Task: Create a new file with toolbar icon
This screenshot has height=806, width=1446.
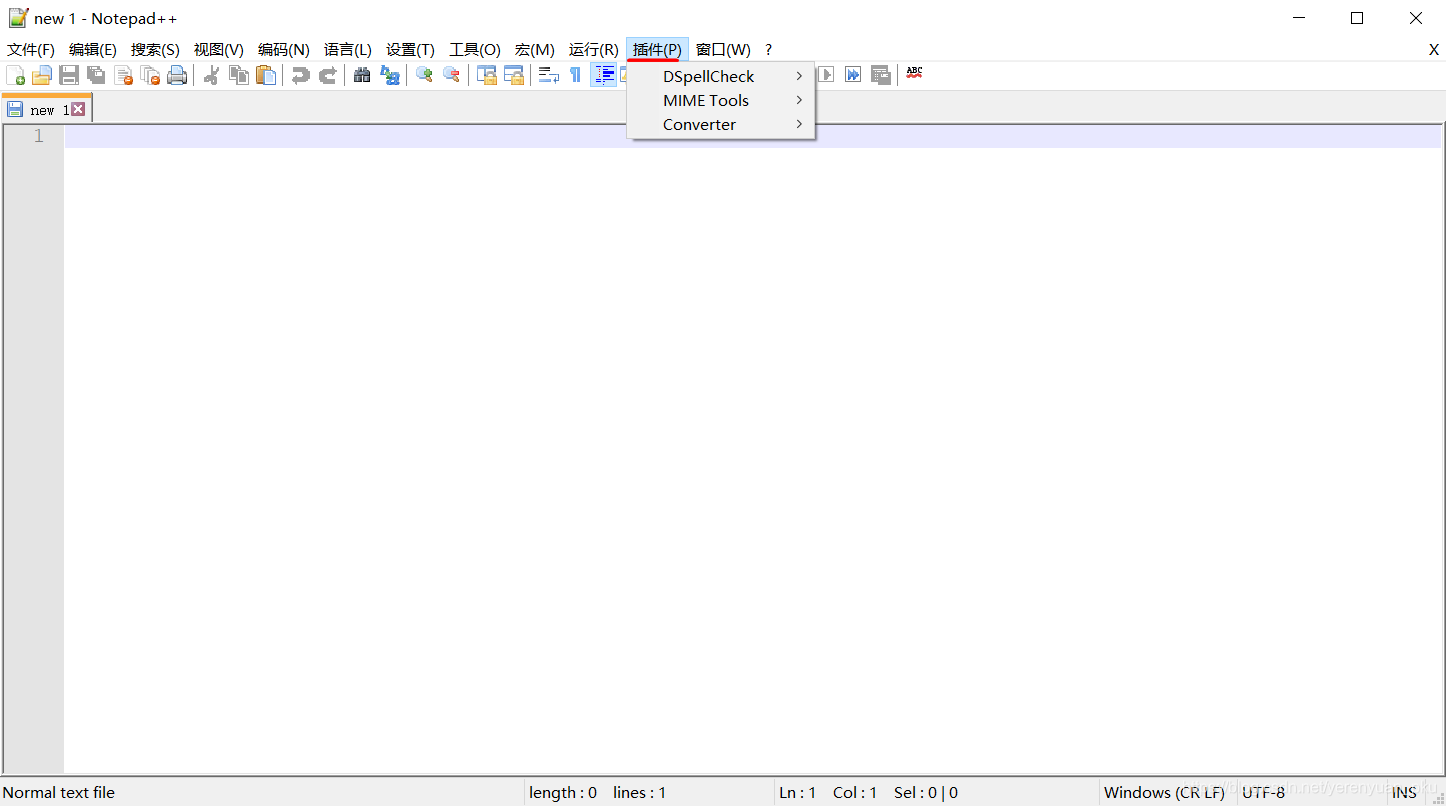Action: pos(15,74)
